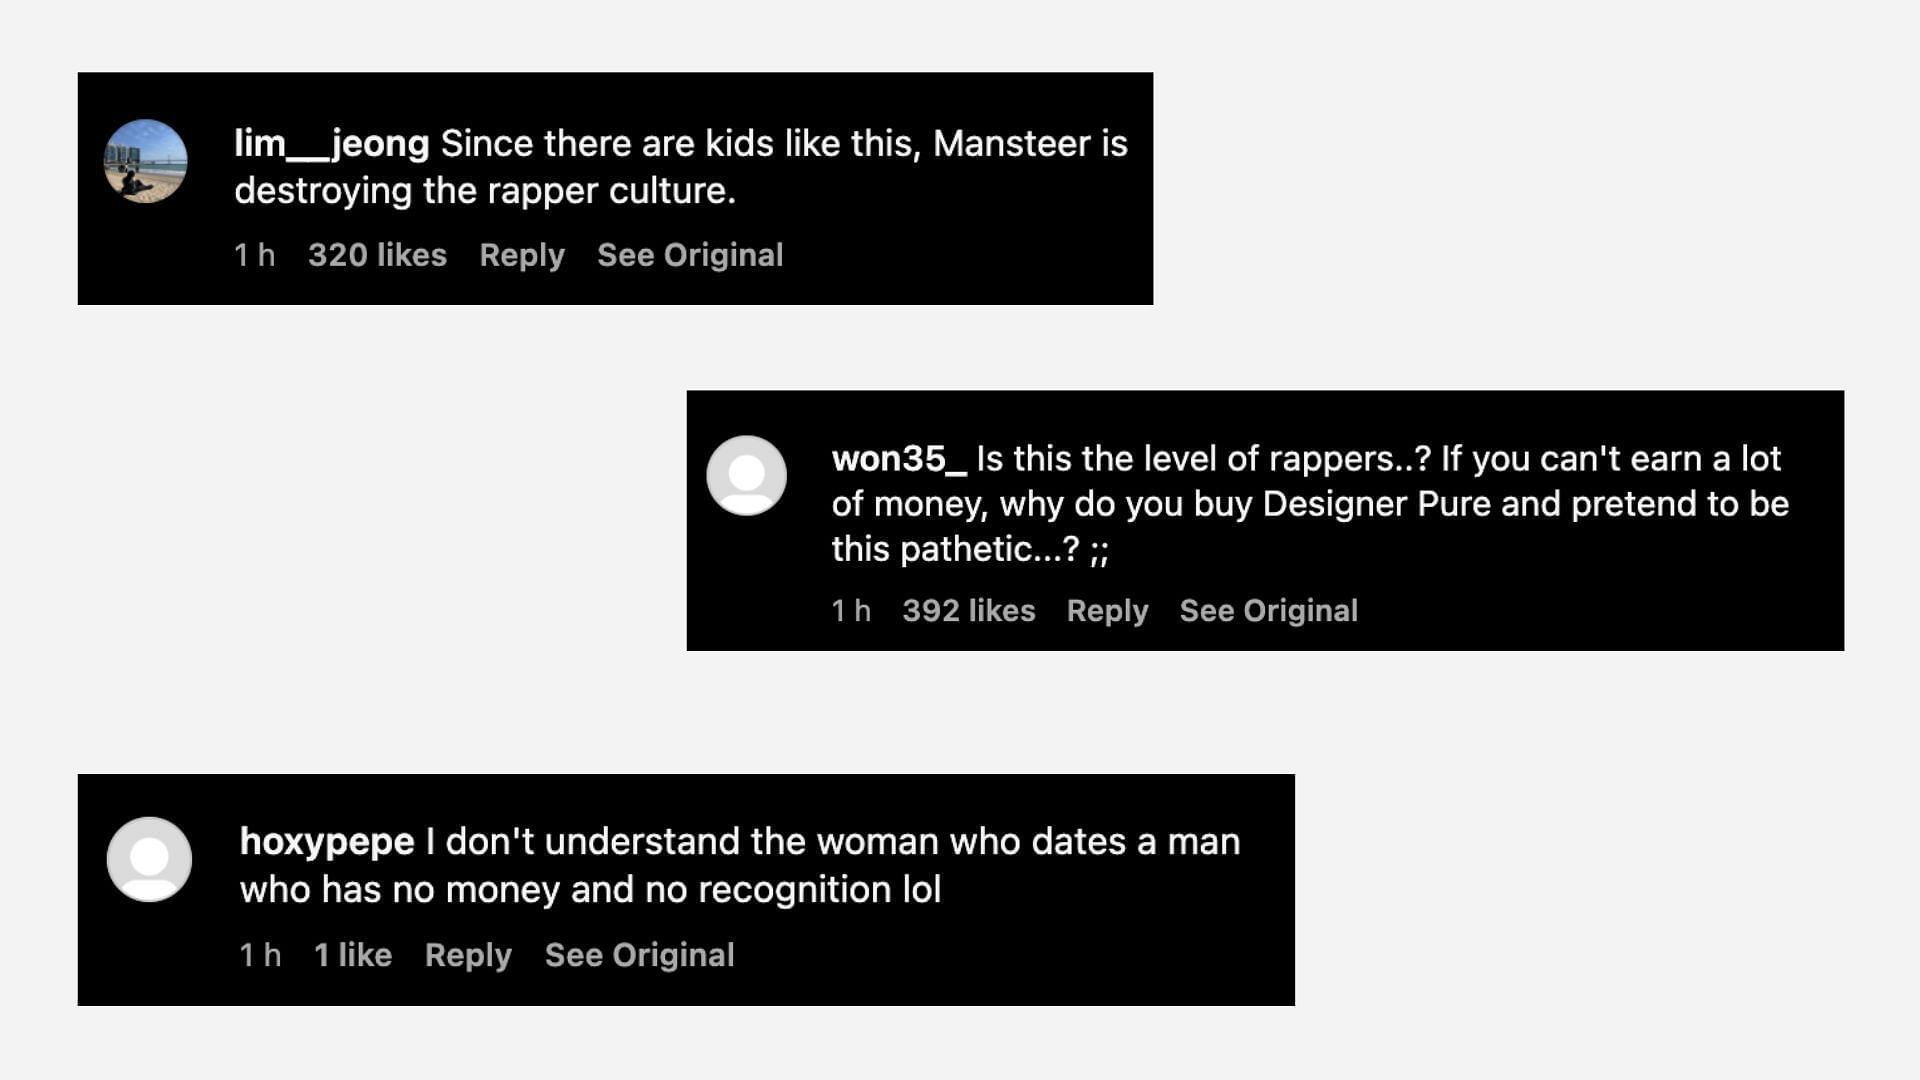Image resolution: width=1920 pixels, height=1080 pixels.
Task: Reply to won35_'s comment
Action: (x=1107, y=611)
